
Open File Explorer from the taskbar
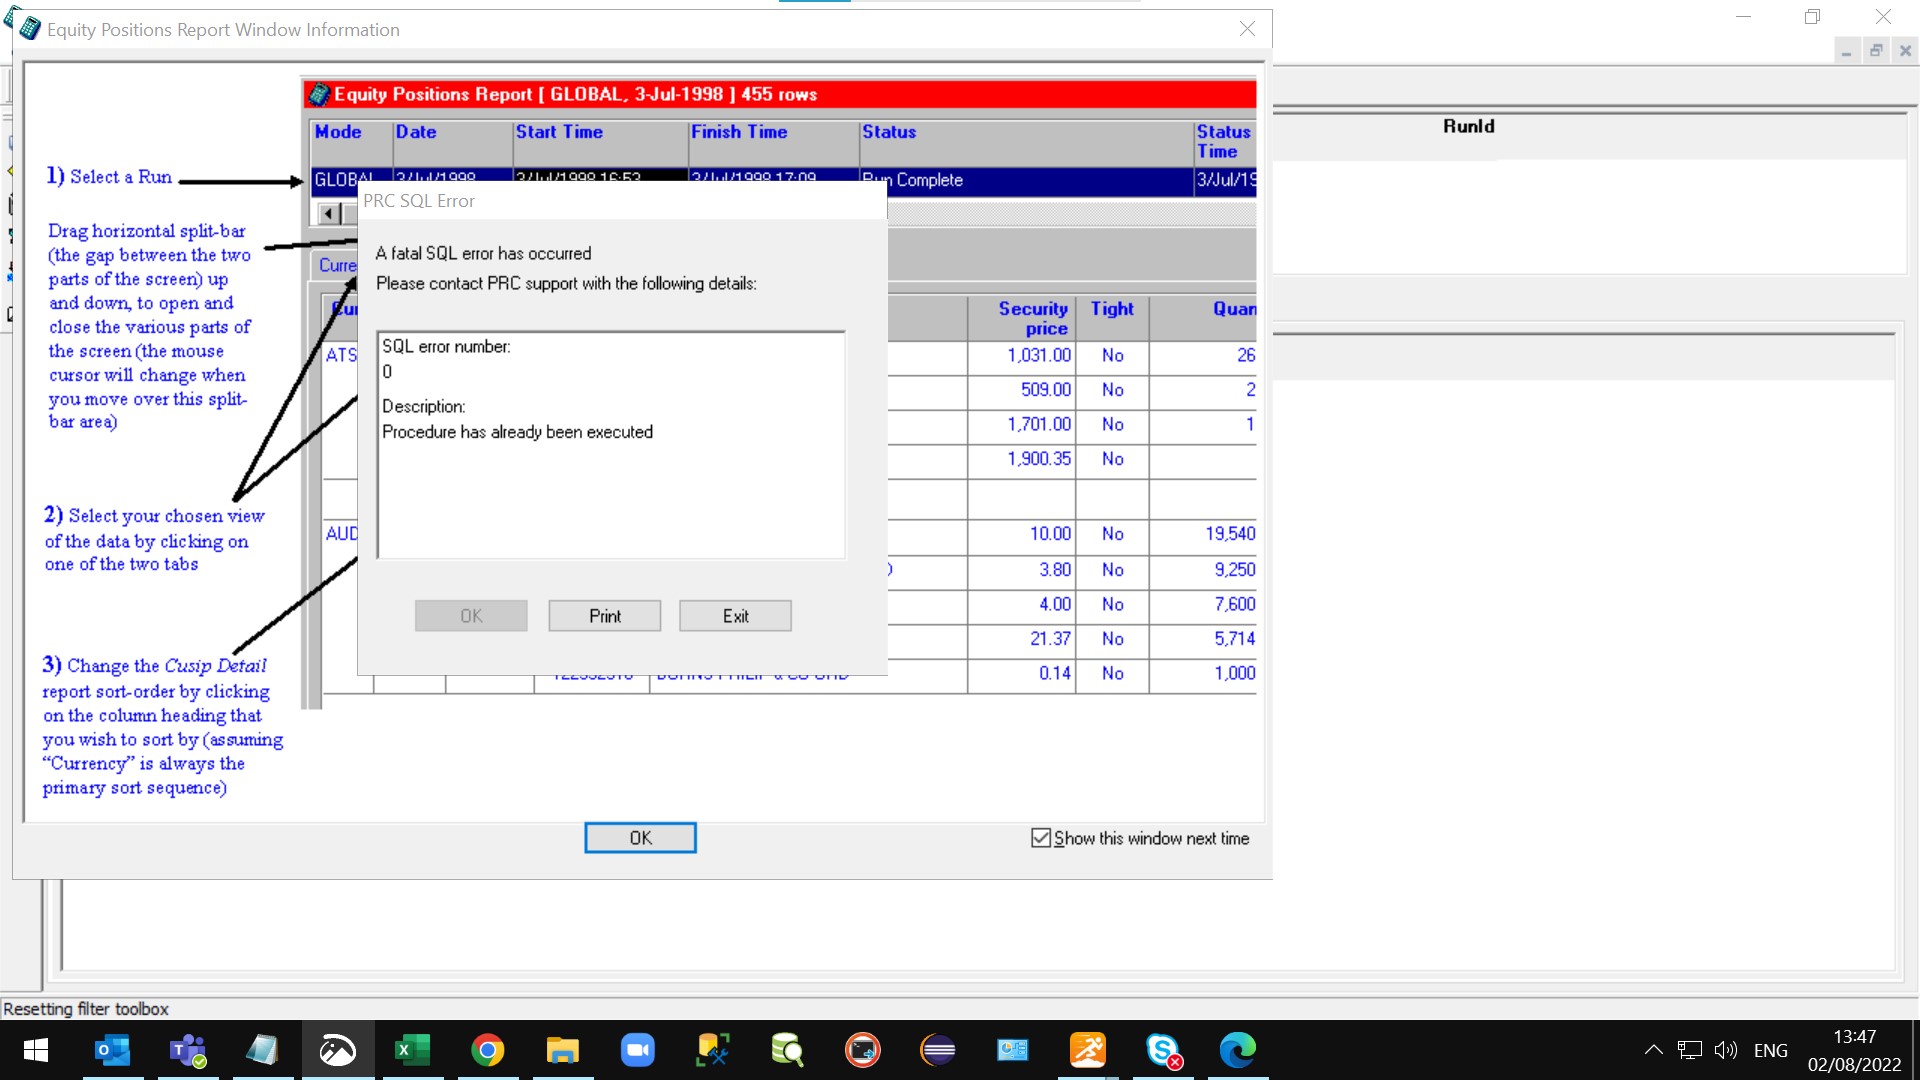[562, 1050]
